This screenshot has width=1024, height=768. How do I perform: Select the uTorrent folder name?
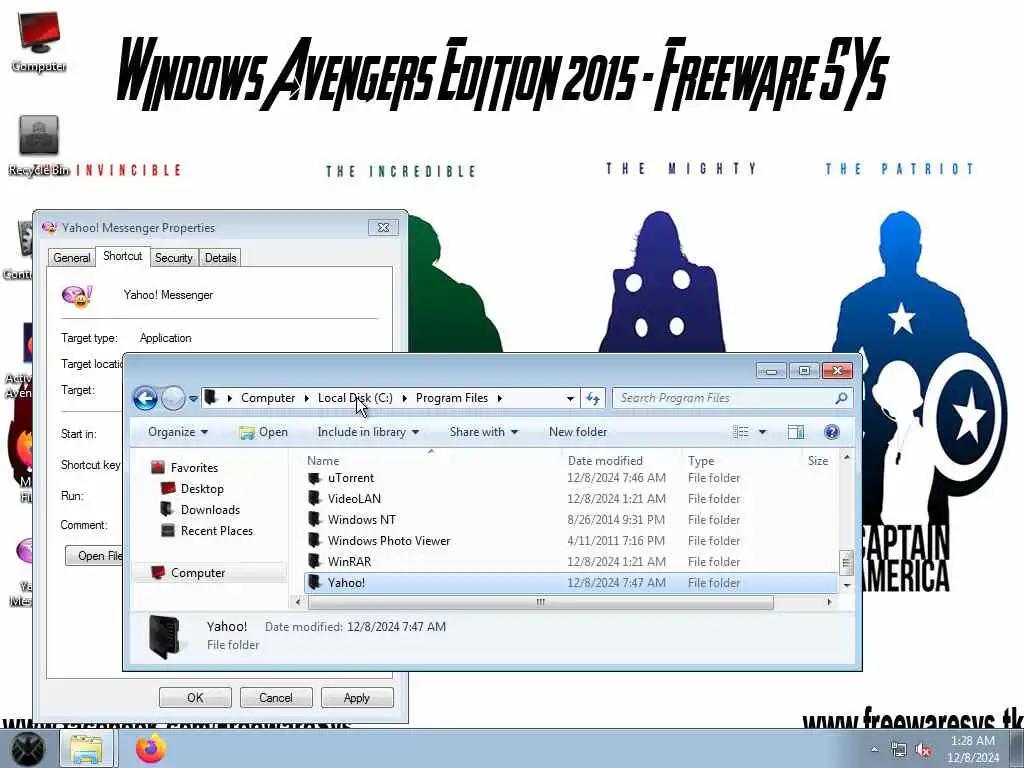tap(351, 478)
